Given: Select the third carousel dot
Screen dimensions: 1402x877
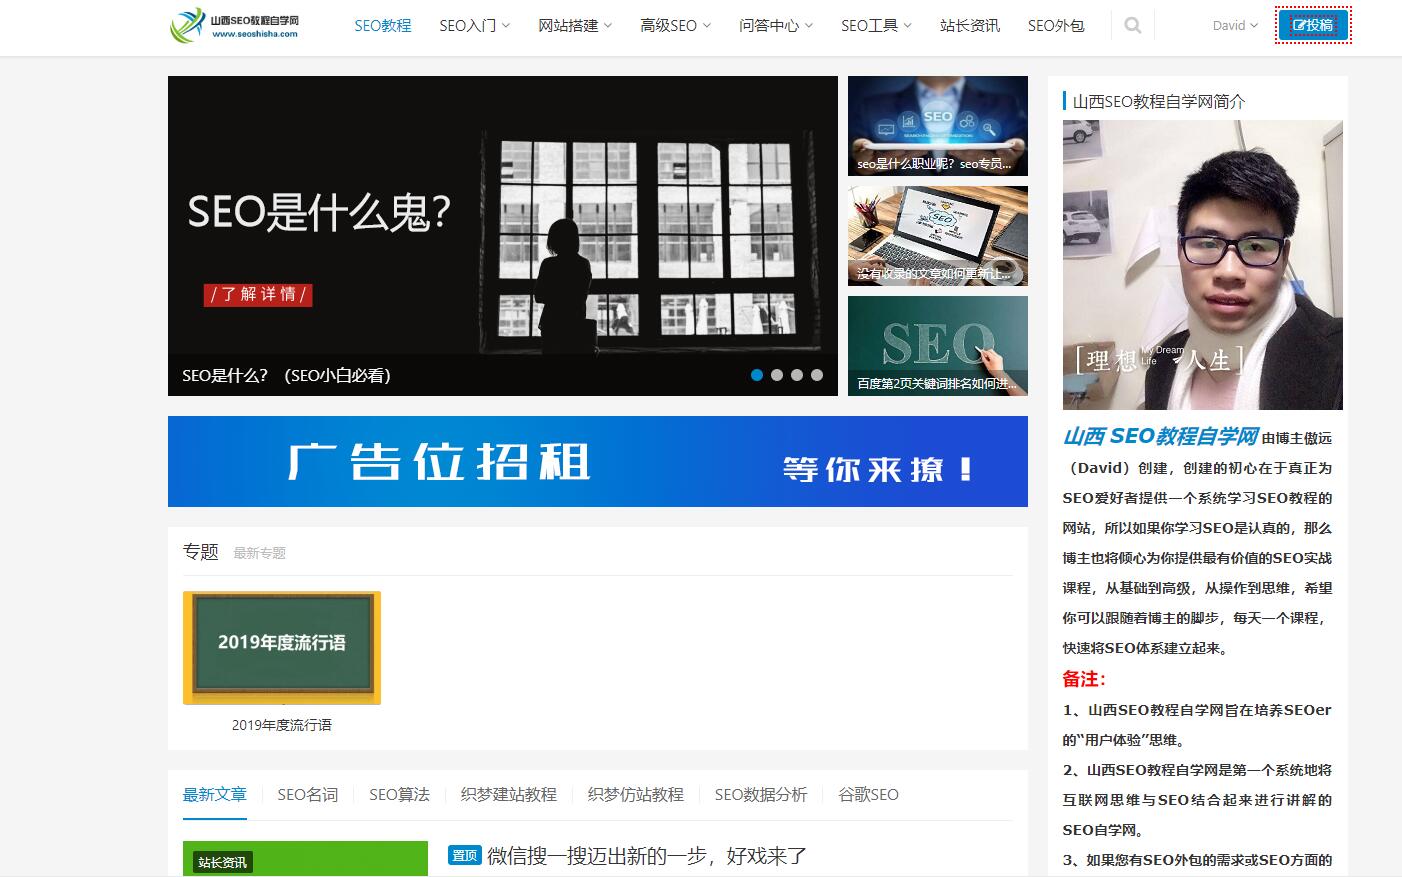Looking at the screenshot, I should [x=797, y=375].
